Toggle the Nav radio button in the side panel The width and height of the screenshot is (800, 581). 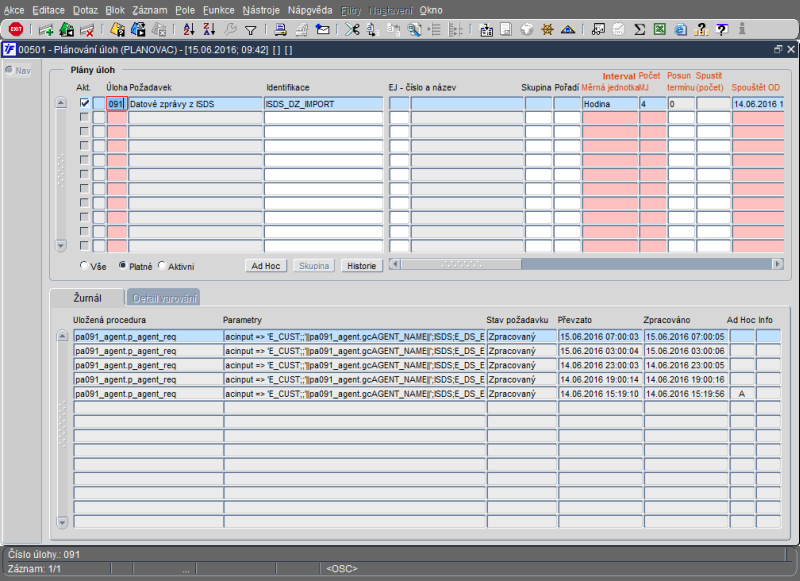(9, 70)
